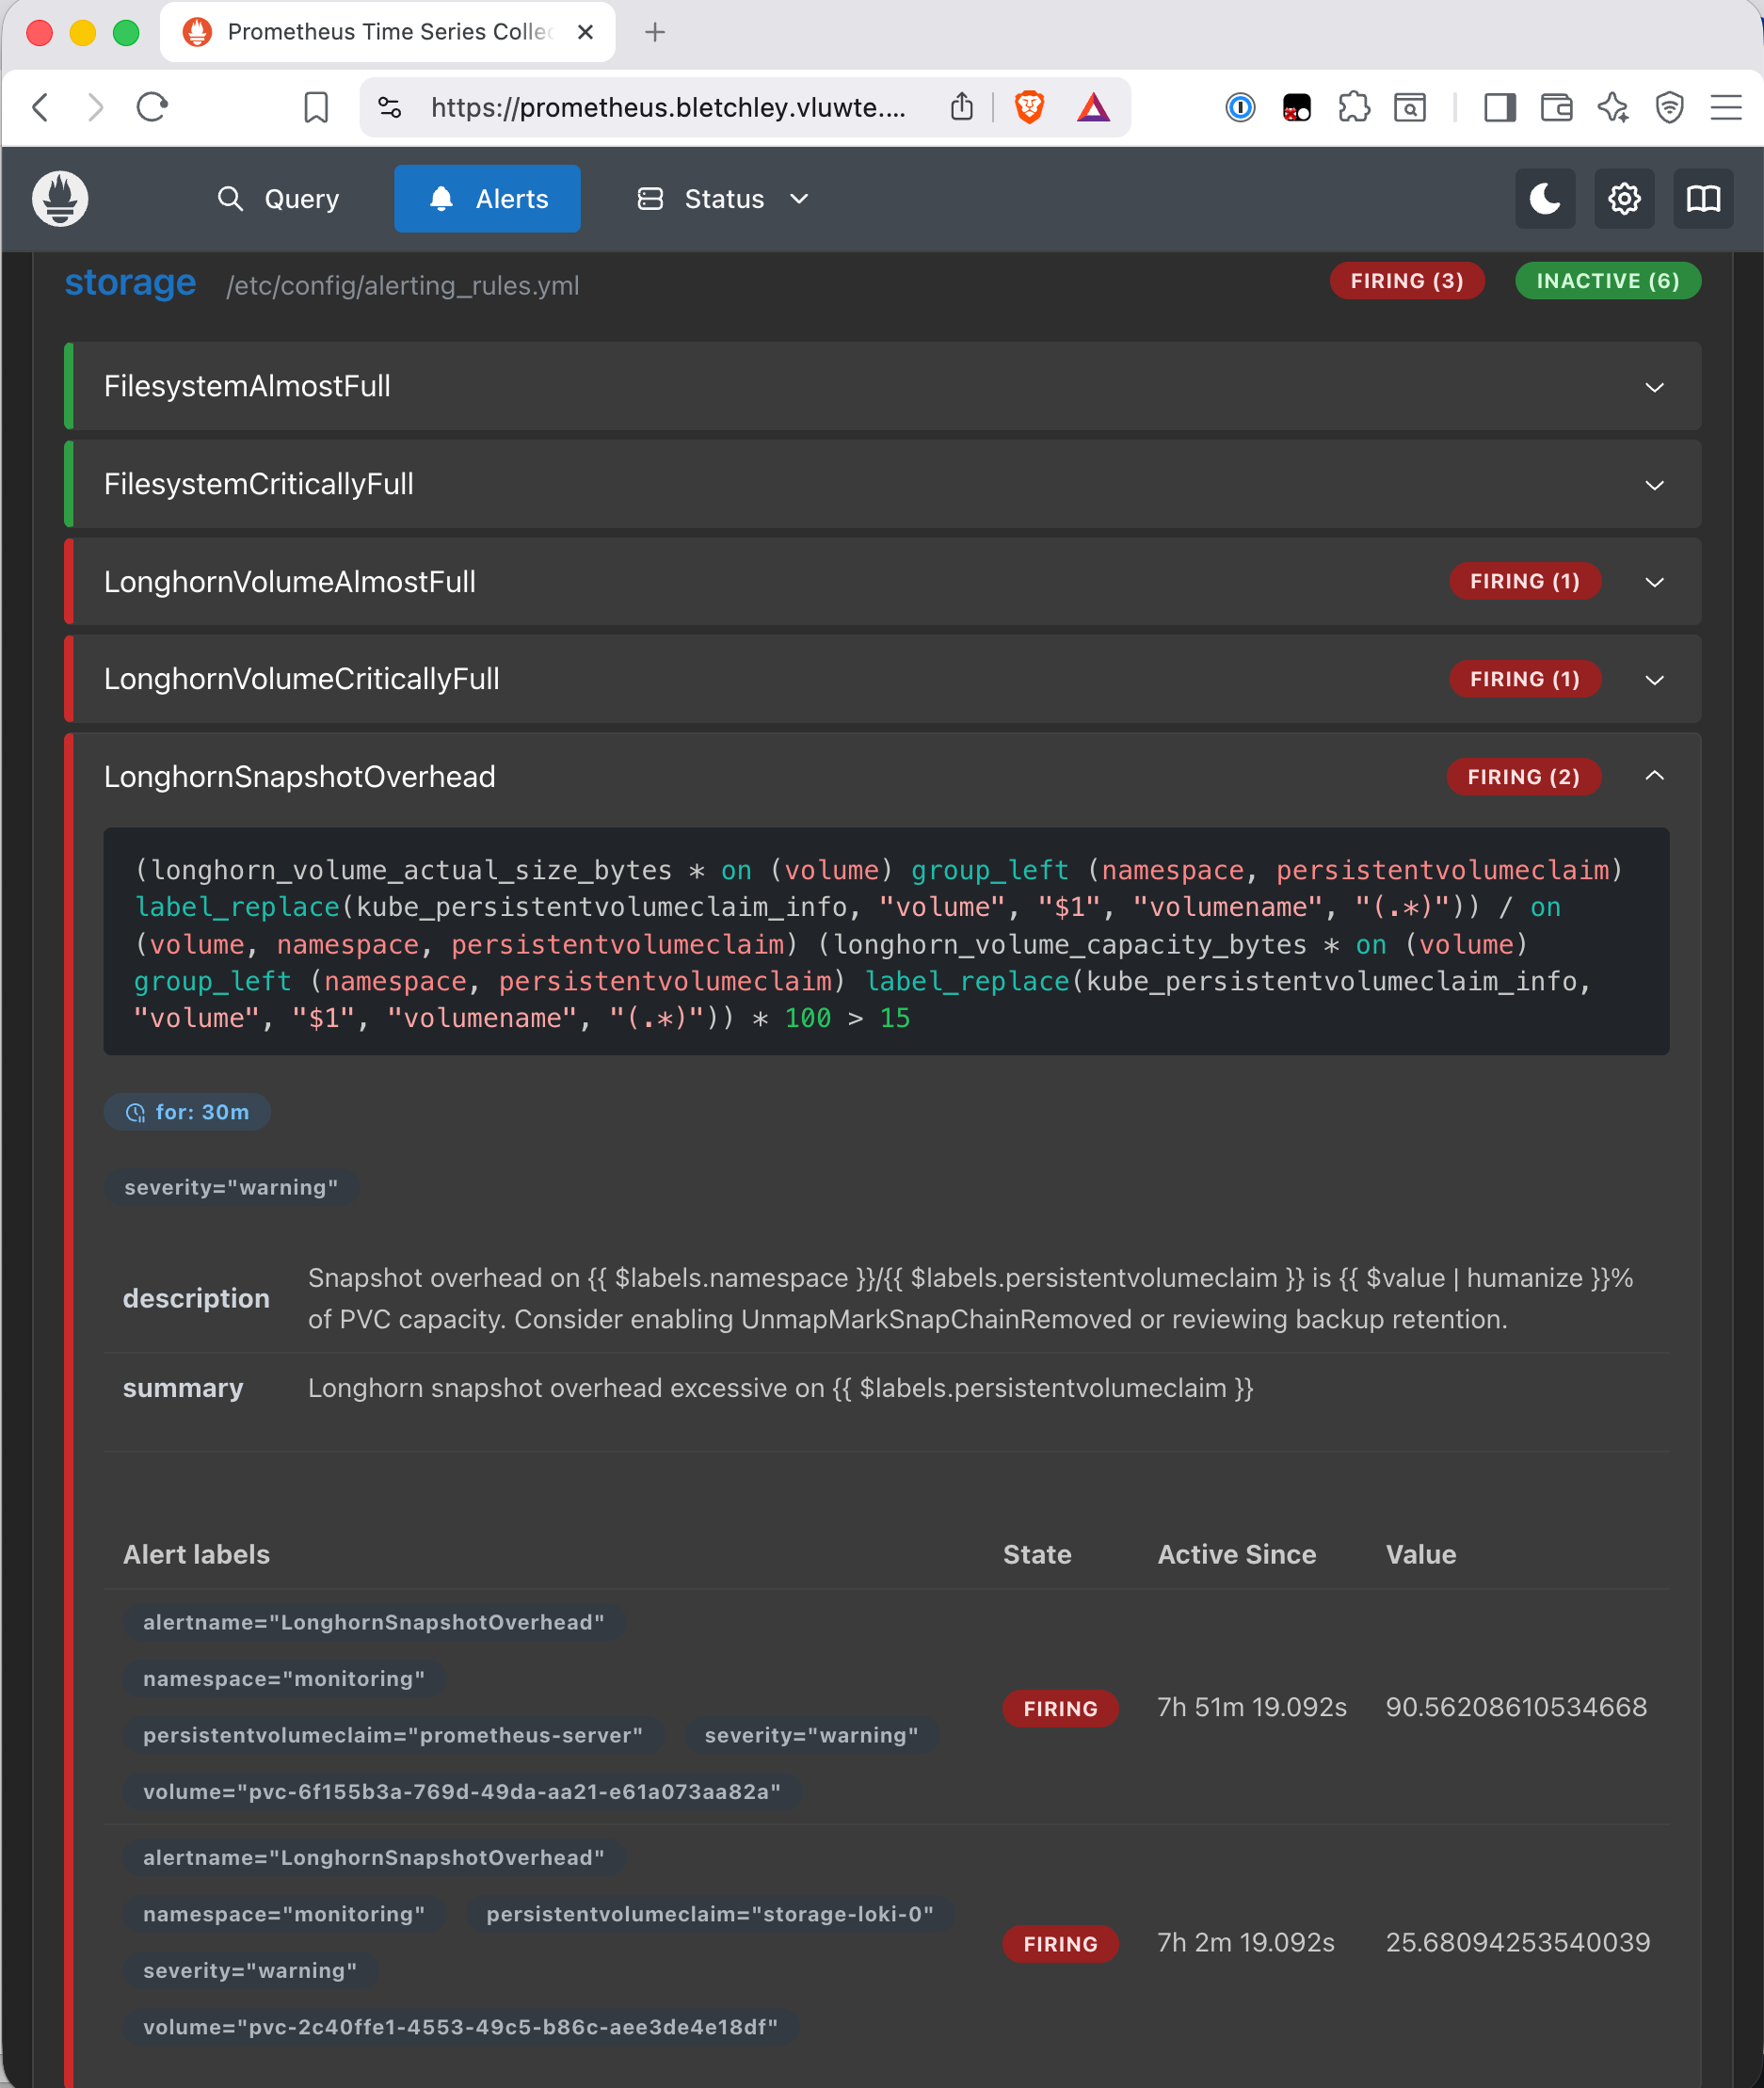Click FIRING (2) badge on LonghornSnapshotOverhead
Screen dimensions: 1764x2088
click(x=1523, y=777)
